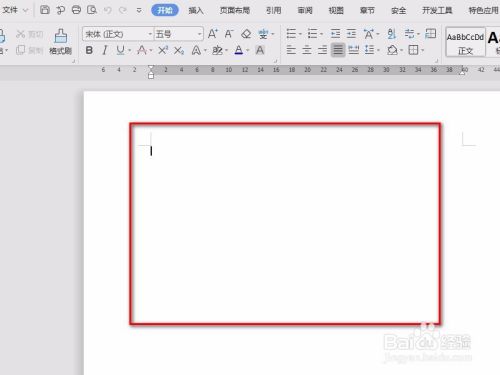Click the bulleted list icon
Image resolution: width=500 pixels, height=375 pixels.
291,34
